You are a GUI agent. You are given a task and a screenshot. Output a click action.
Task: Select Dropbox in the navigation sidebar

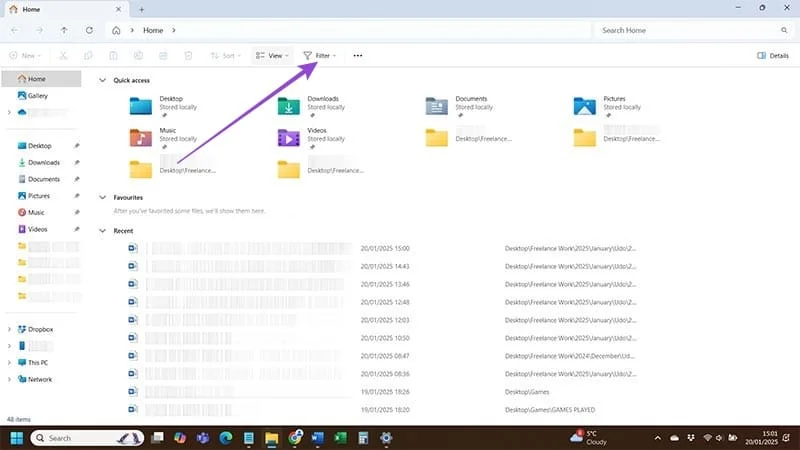click(x=40, y=329)
